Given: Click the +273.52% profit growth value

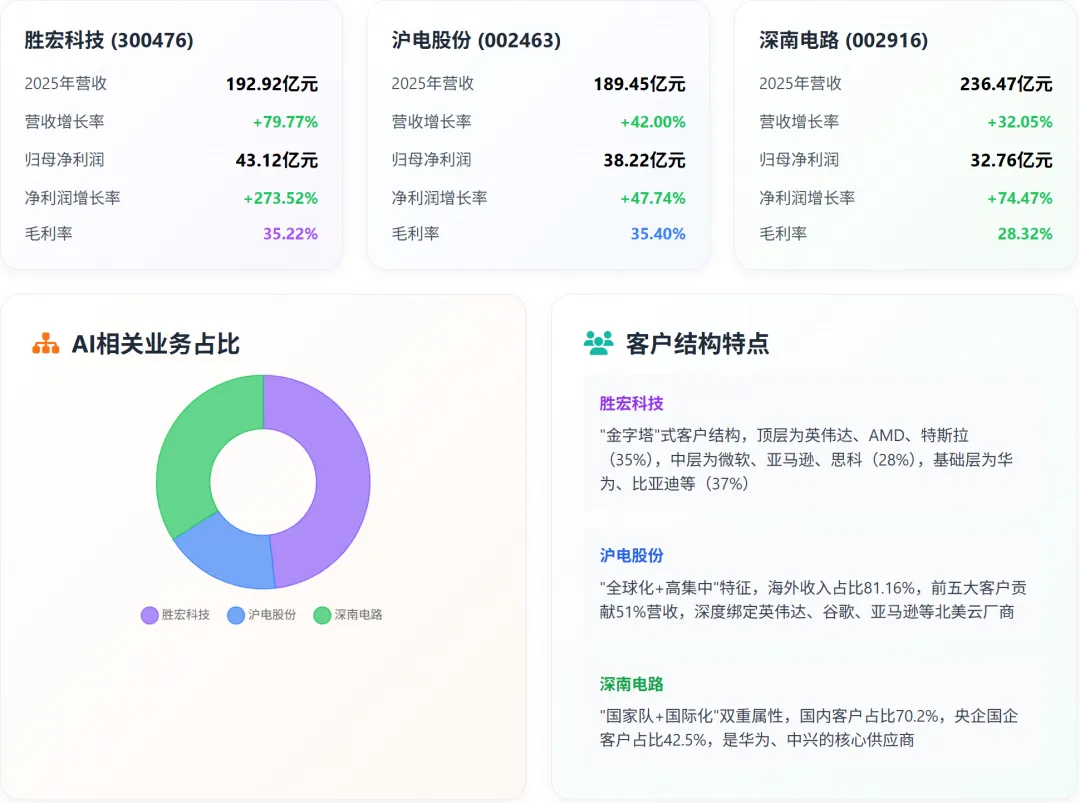Looking at the screenshot, I should [x=280, y=198].
